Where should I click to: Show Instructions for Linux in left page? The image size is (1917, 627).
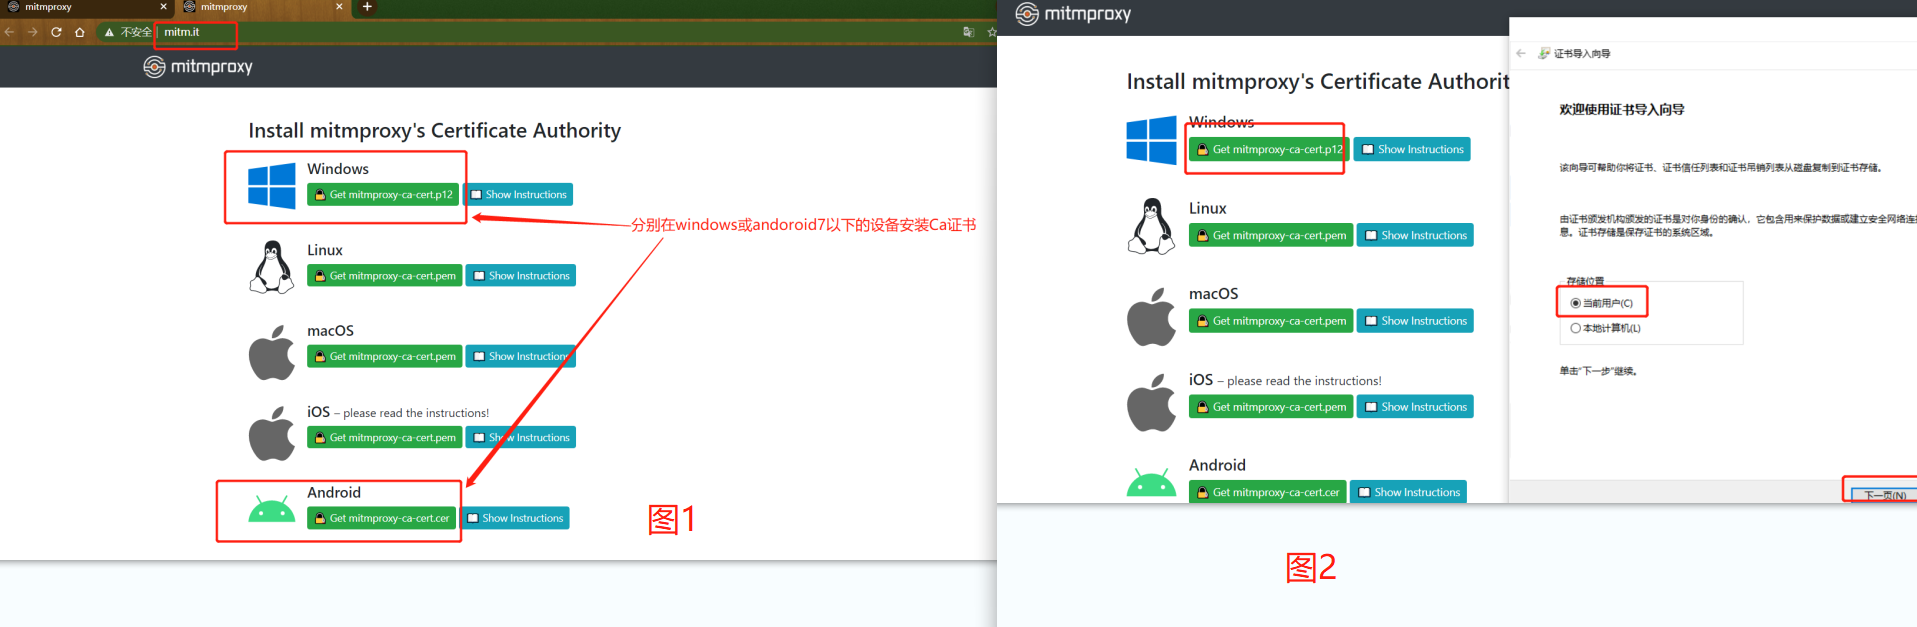pyautogui.click(x=521, y=276)
